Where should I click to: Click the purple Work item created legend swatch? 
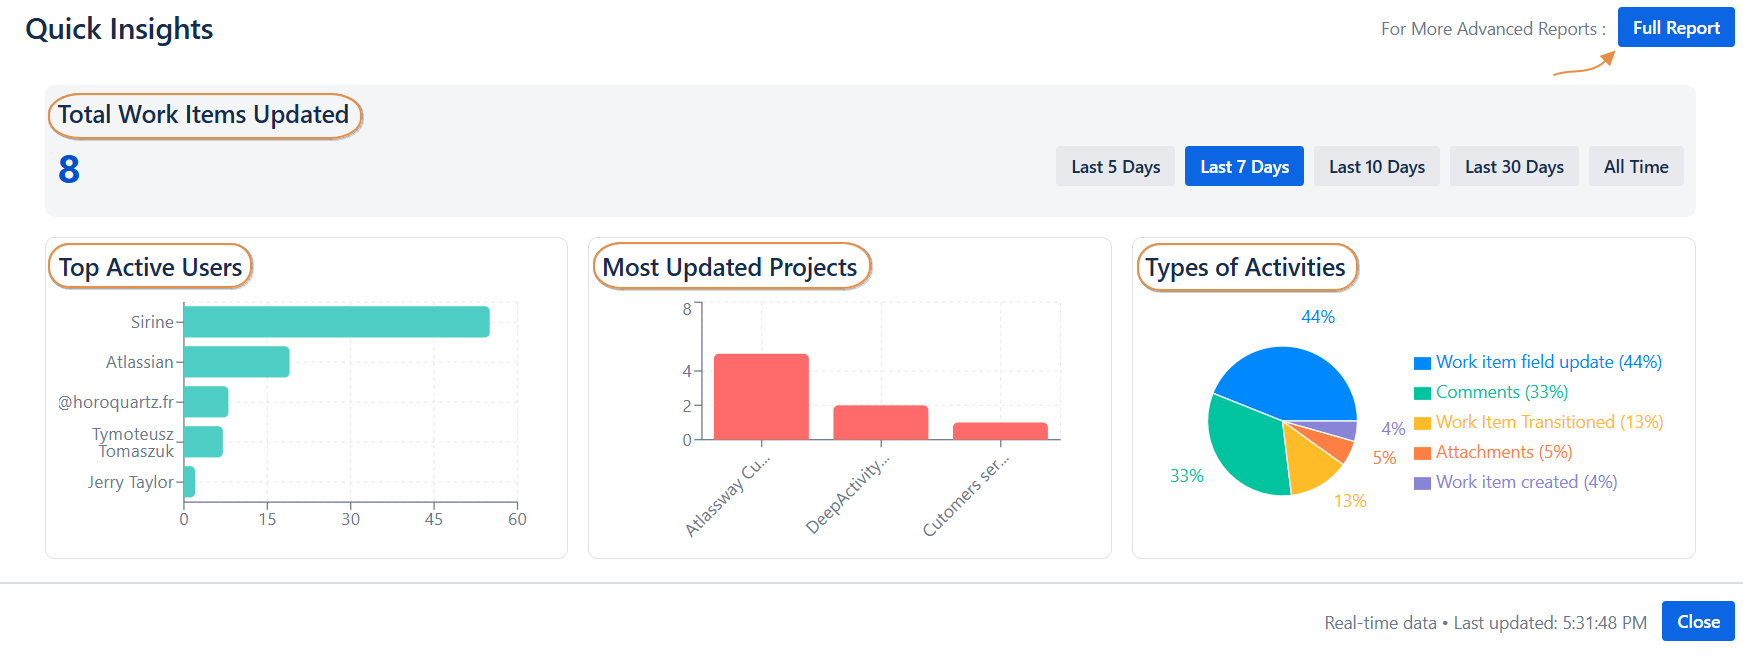click(1422, 483)
